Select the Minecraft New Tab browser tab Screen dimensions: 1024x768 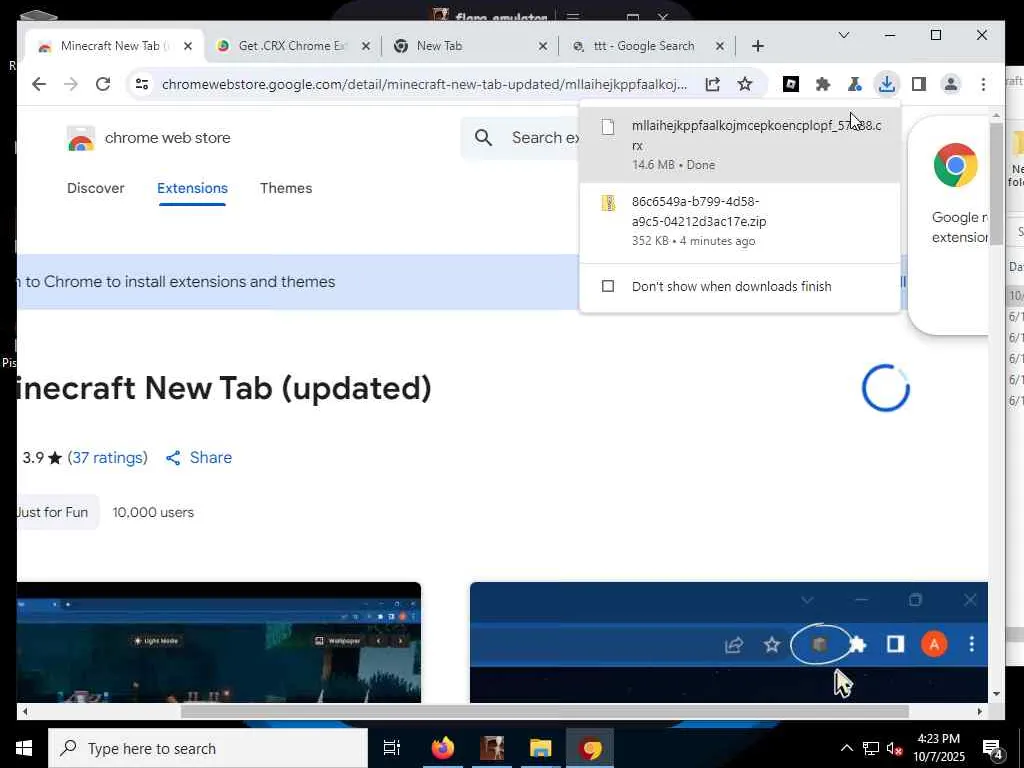pos(114,46)
